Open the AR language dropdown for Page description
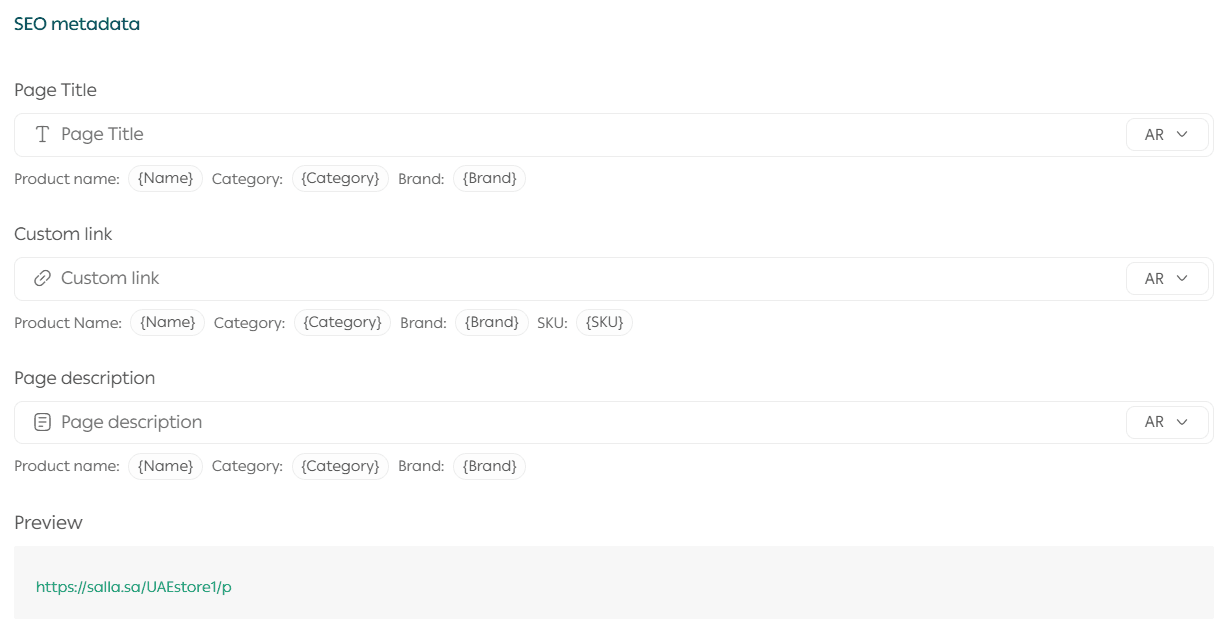The width and height of the screenshot is (1228, 636). pyautogui.click(x=1167, y=422)
